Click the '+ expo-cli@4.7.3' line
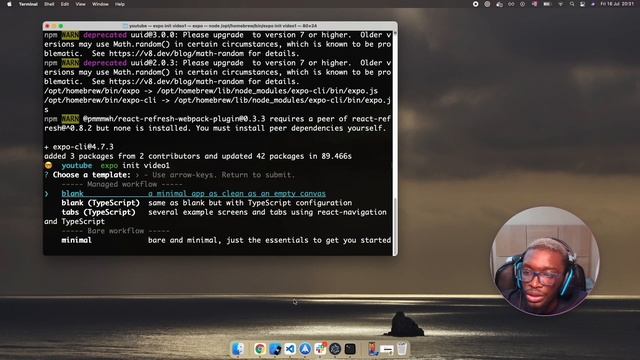 [79, 147]
